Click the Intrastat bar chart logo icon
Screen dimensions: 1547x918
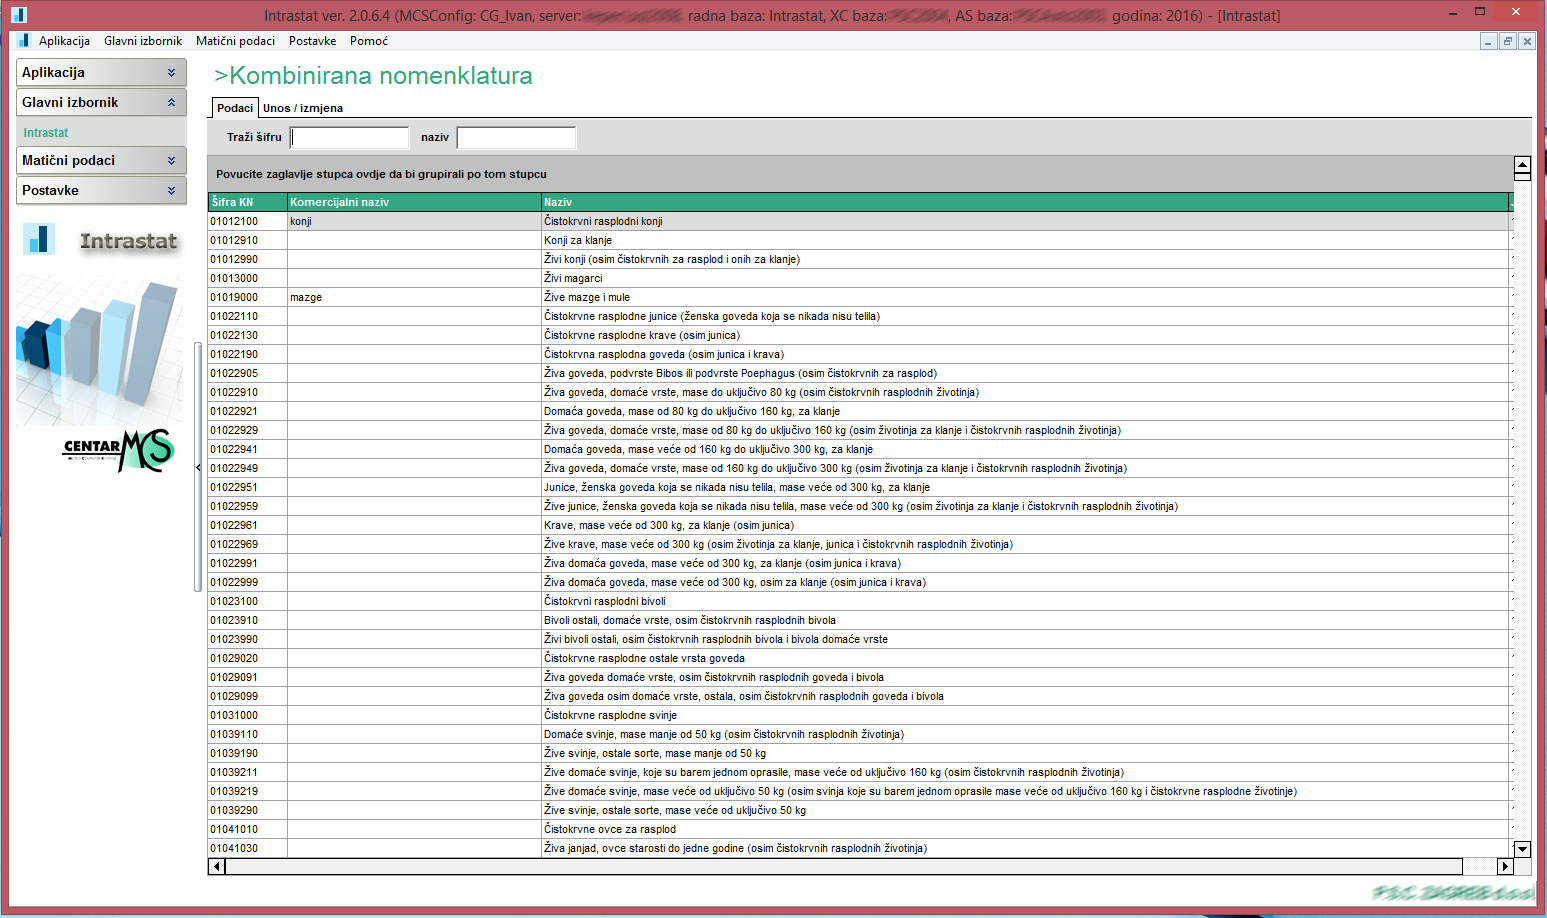coord(39,239)
